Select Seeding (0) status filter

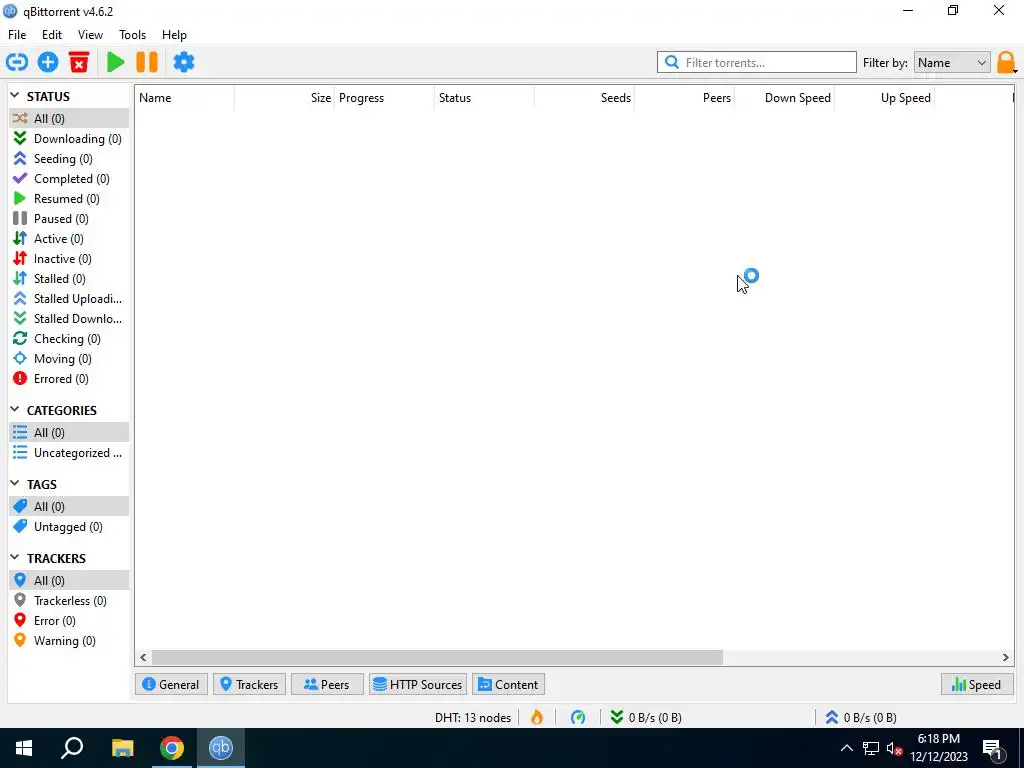pyautogui.click(x=69, y=159)
